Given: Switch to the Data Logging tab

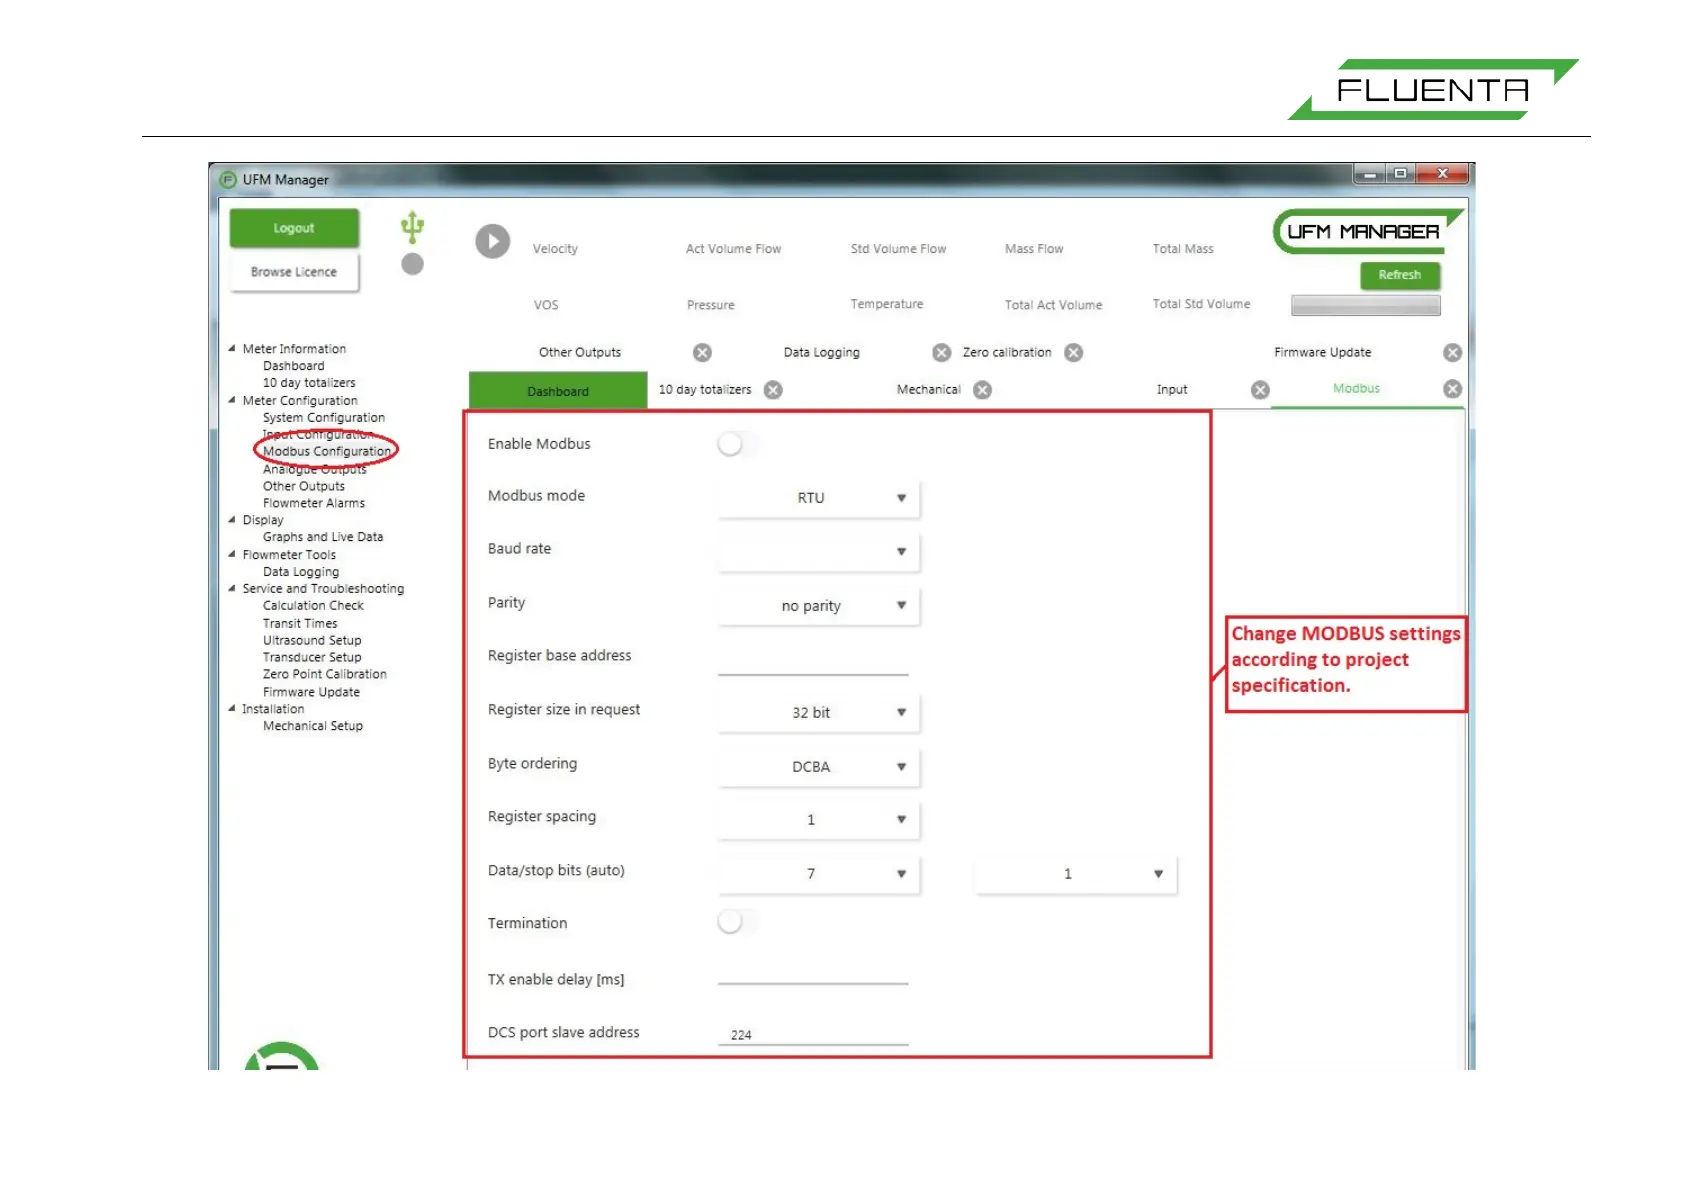Looking at the screenshot, I should [821, 352].
